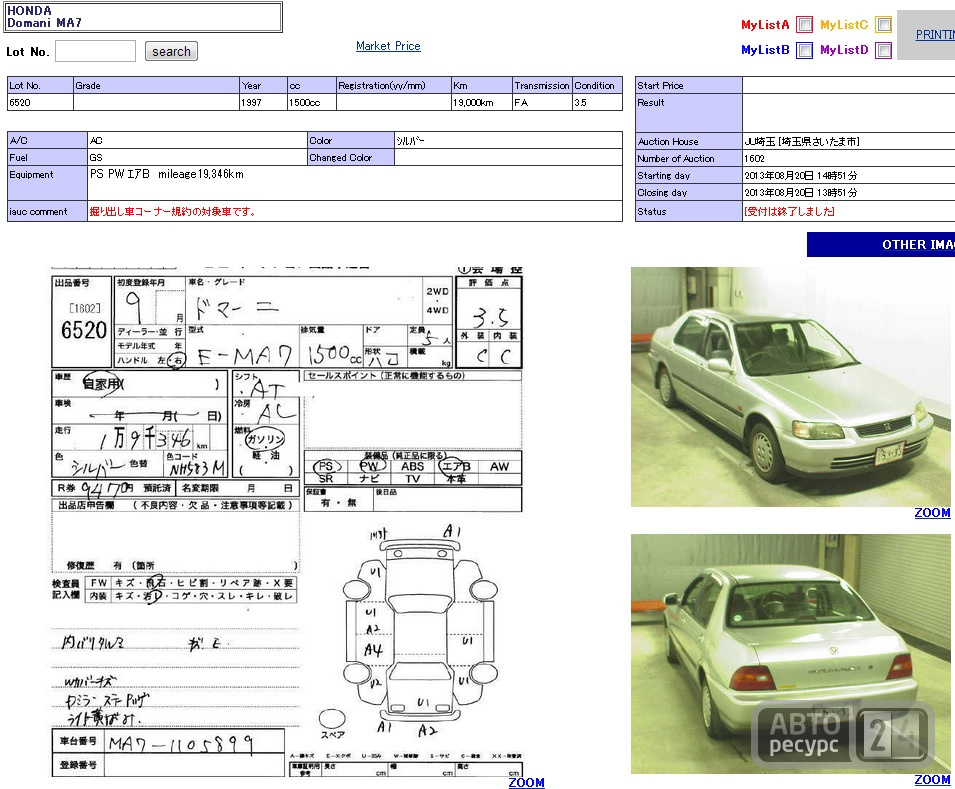955x789 pixels.
Task: Select equipment text PS PW mileage19,346km
Action: click(167, 174)
